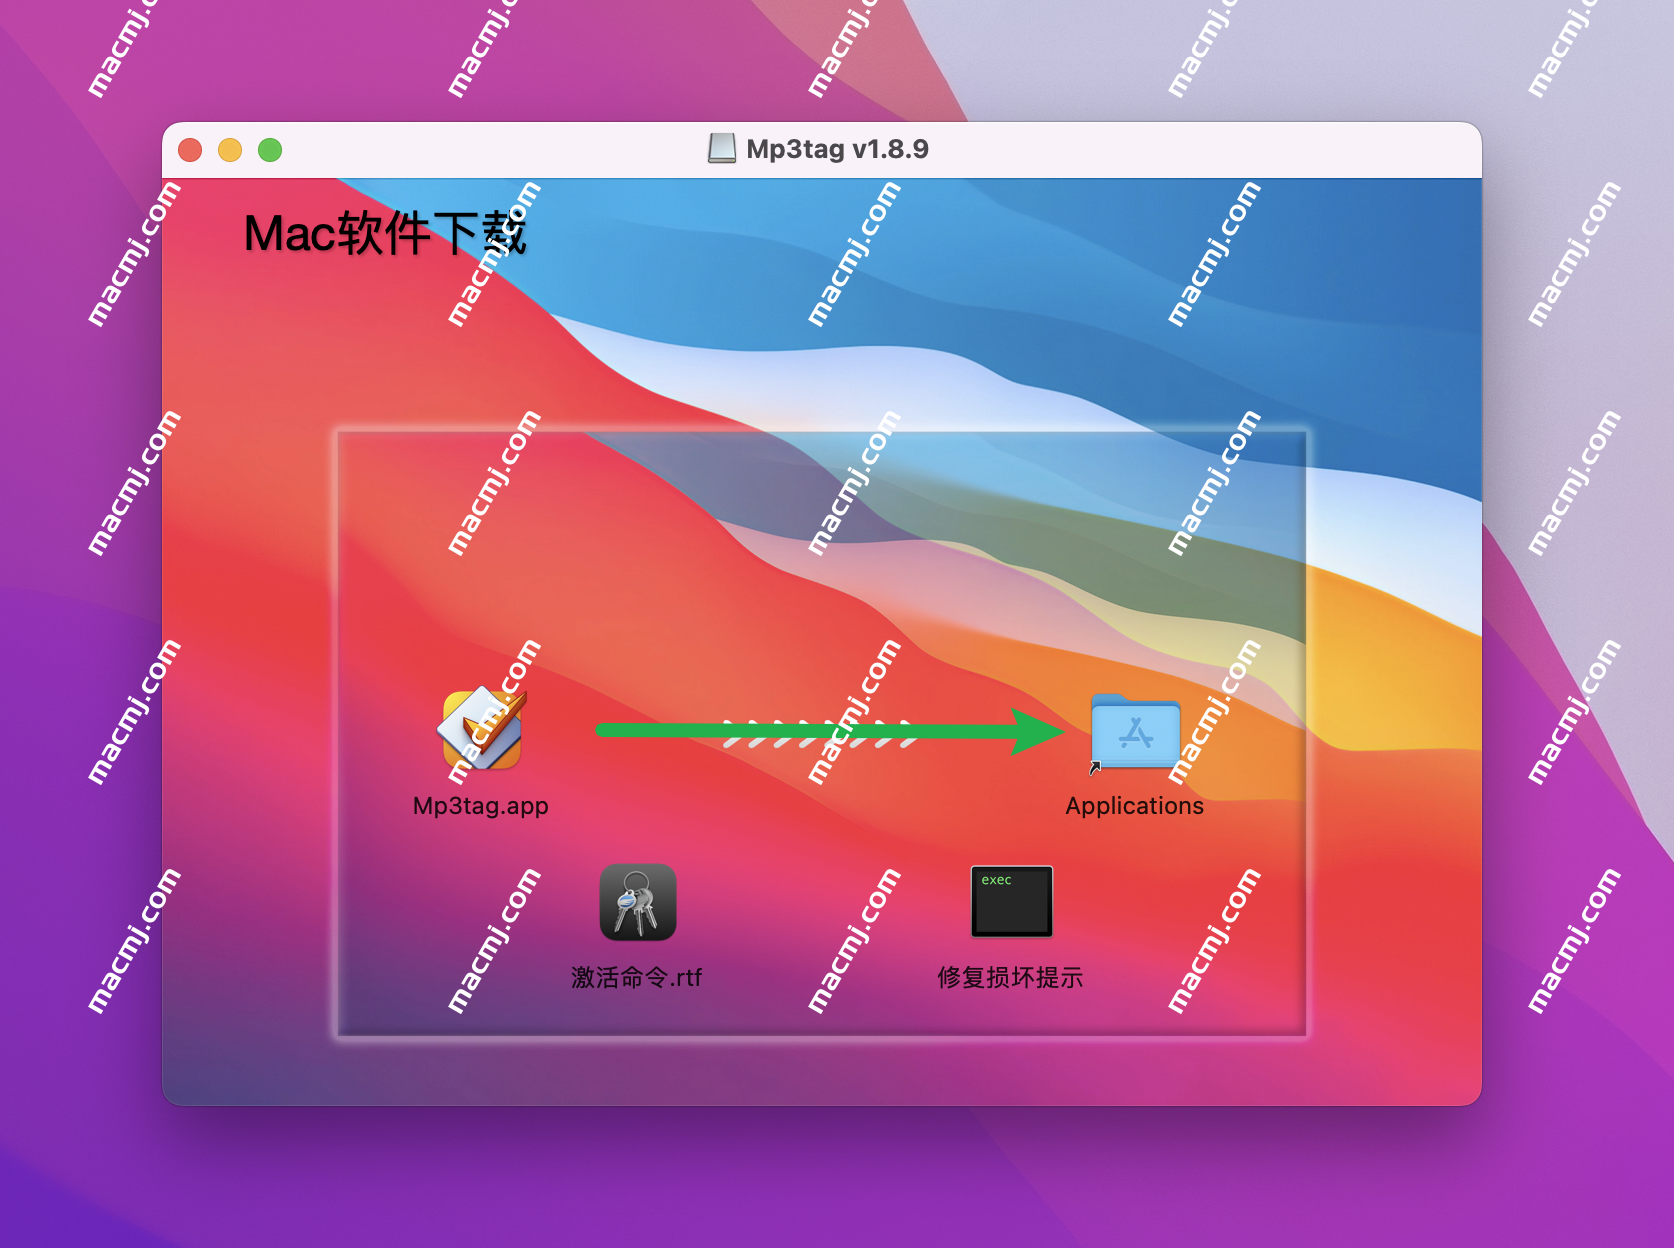Zoom the window with the green button
1674x1248 pixels.
click(x=270, y=150)
